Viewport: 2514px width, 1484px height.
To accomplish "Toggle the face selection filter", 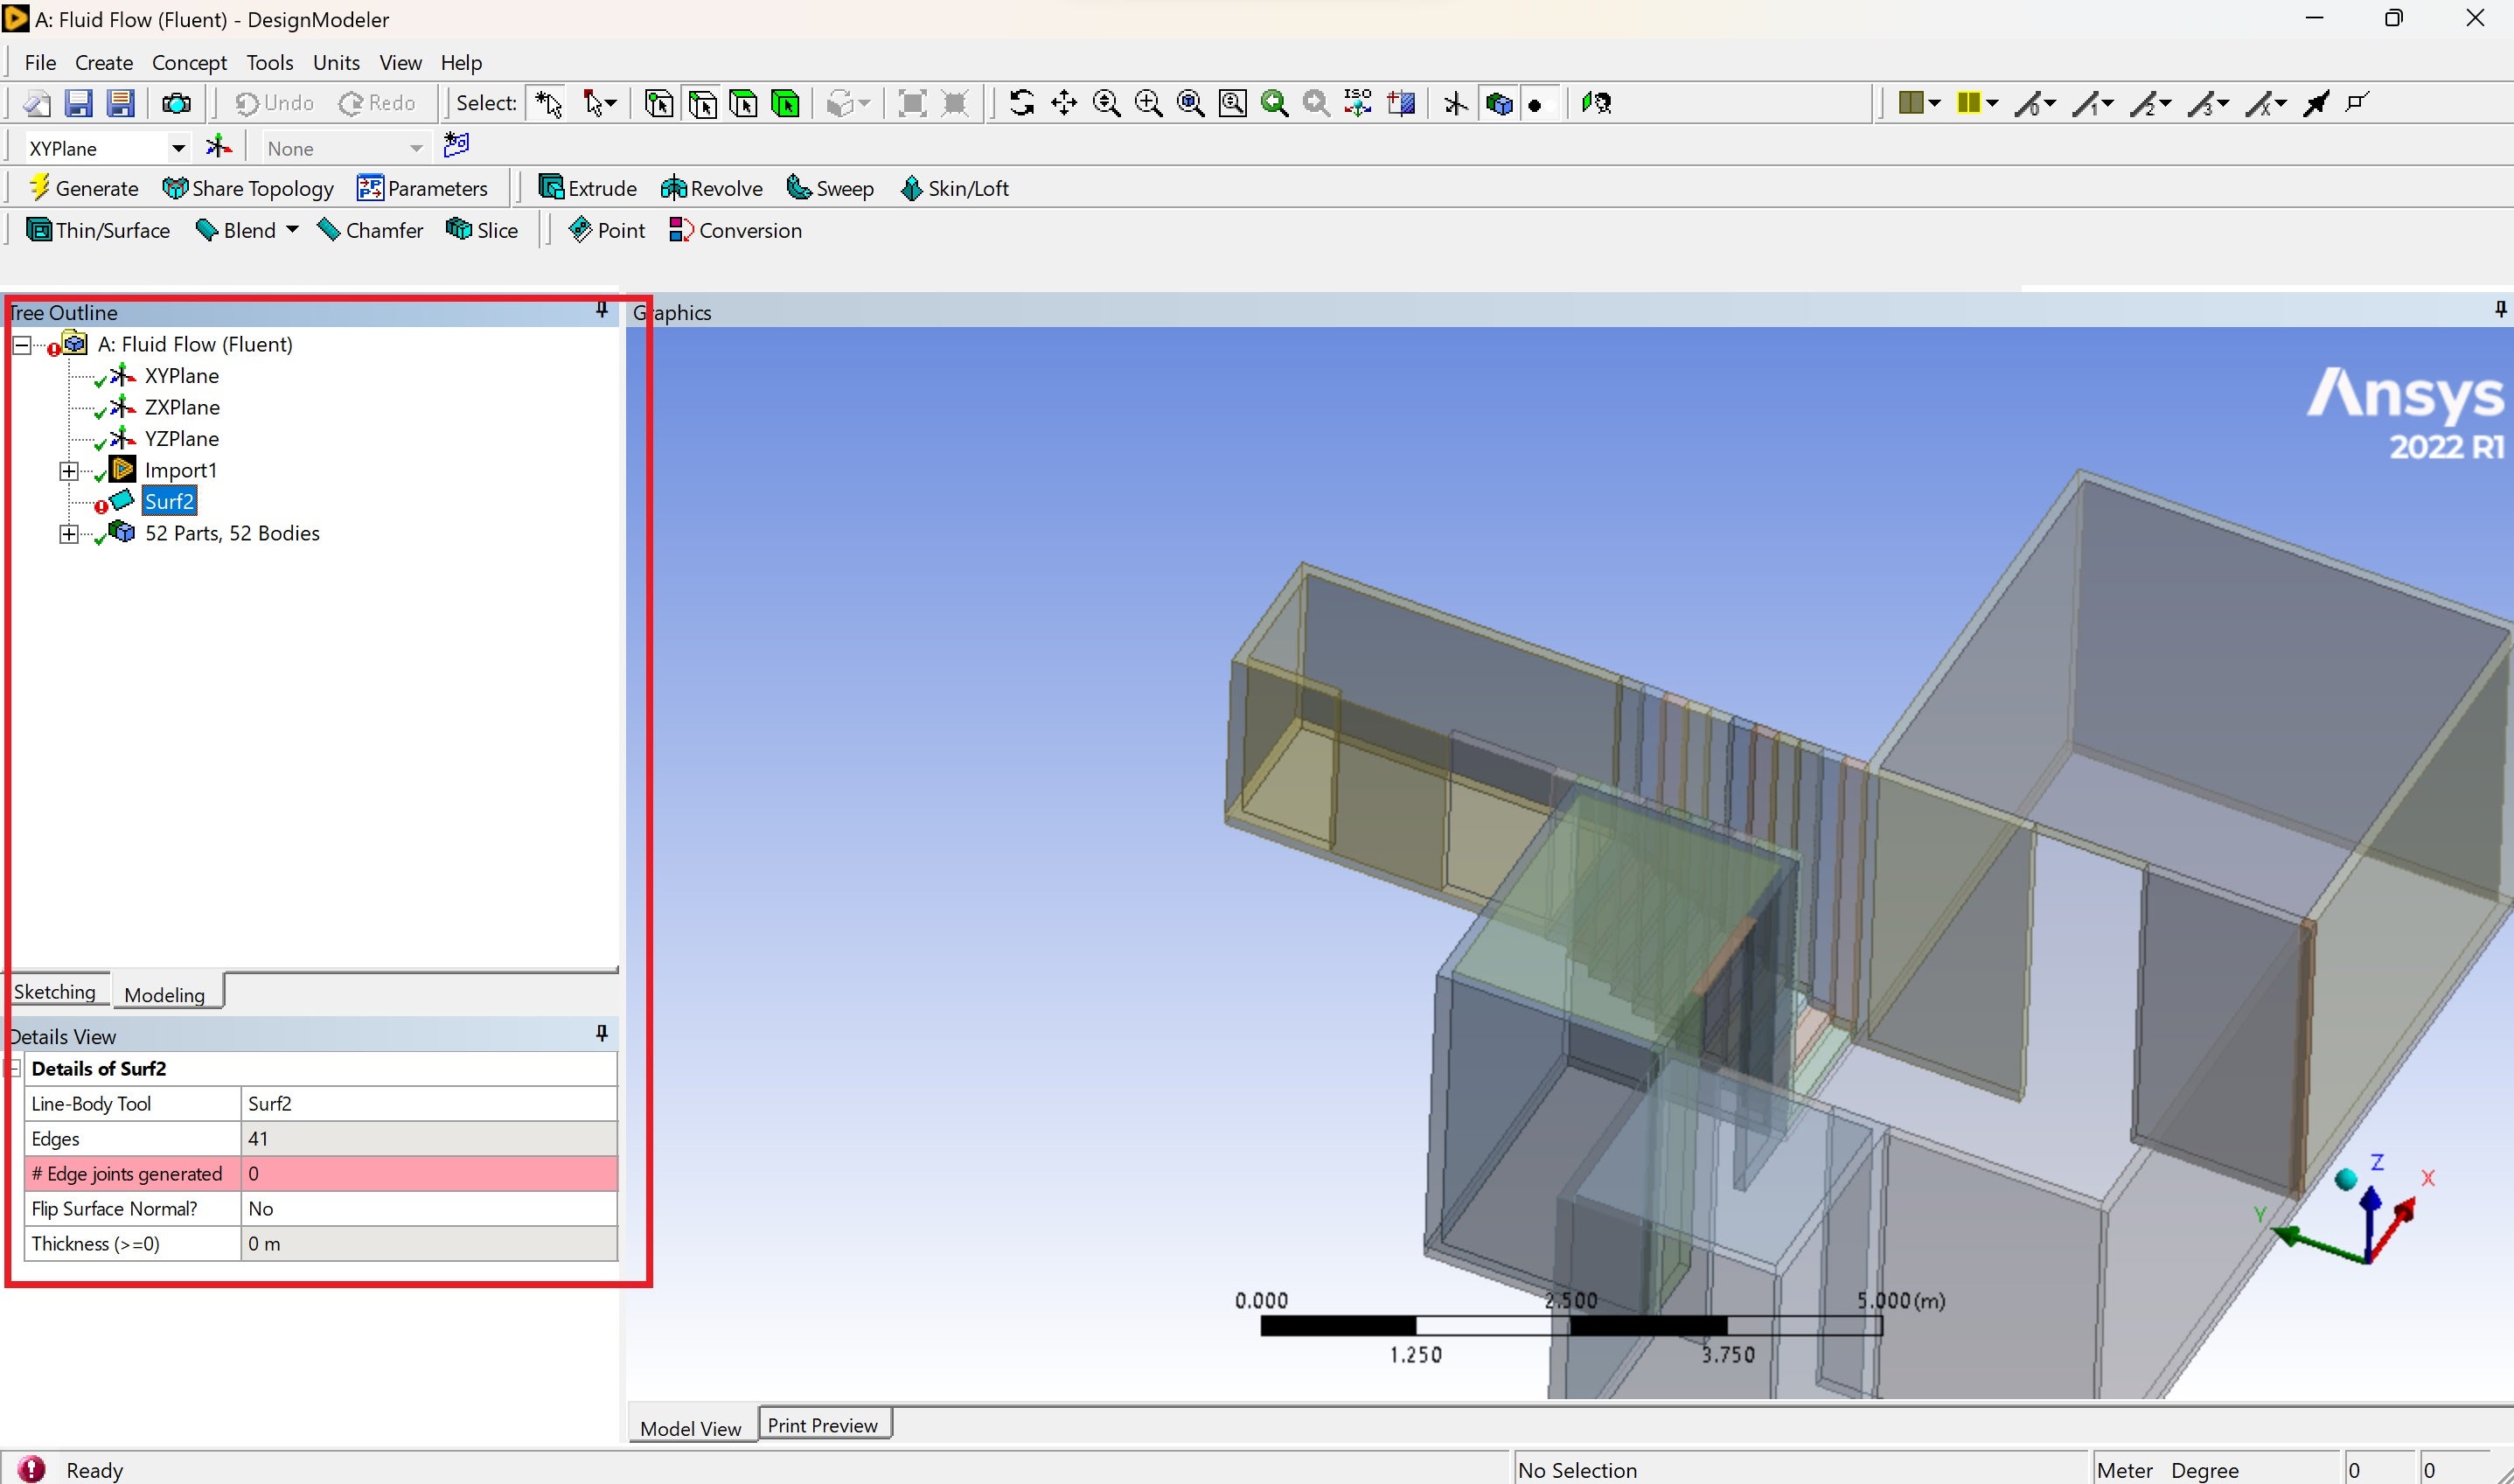I will click(744, 103).
